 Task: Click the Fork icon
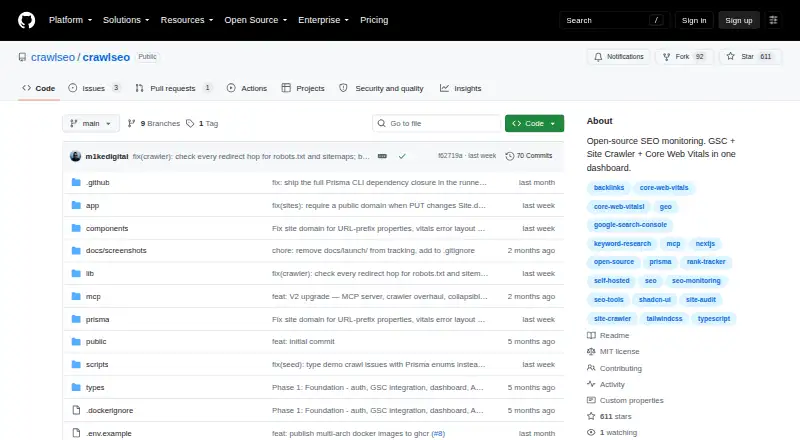(666, 57)
